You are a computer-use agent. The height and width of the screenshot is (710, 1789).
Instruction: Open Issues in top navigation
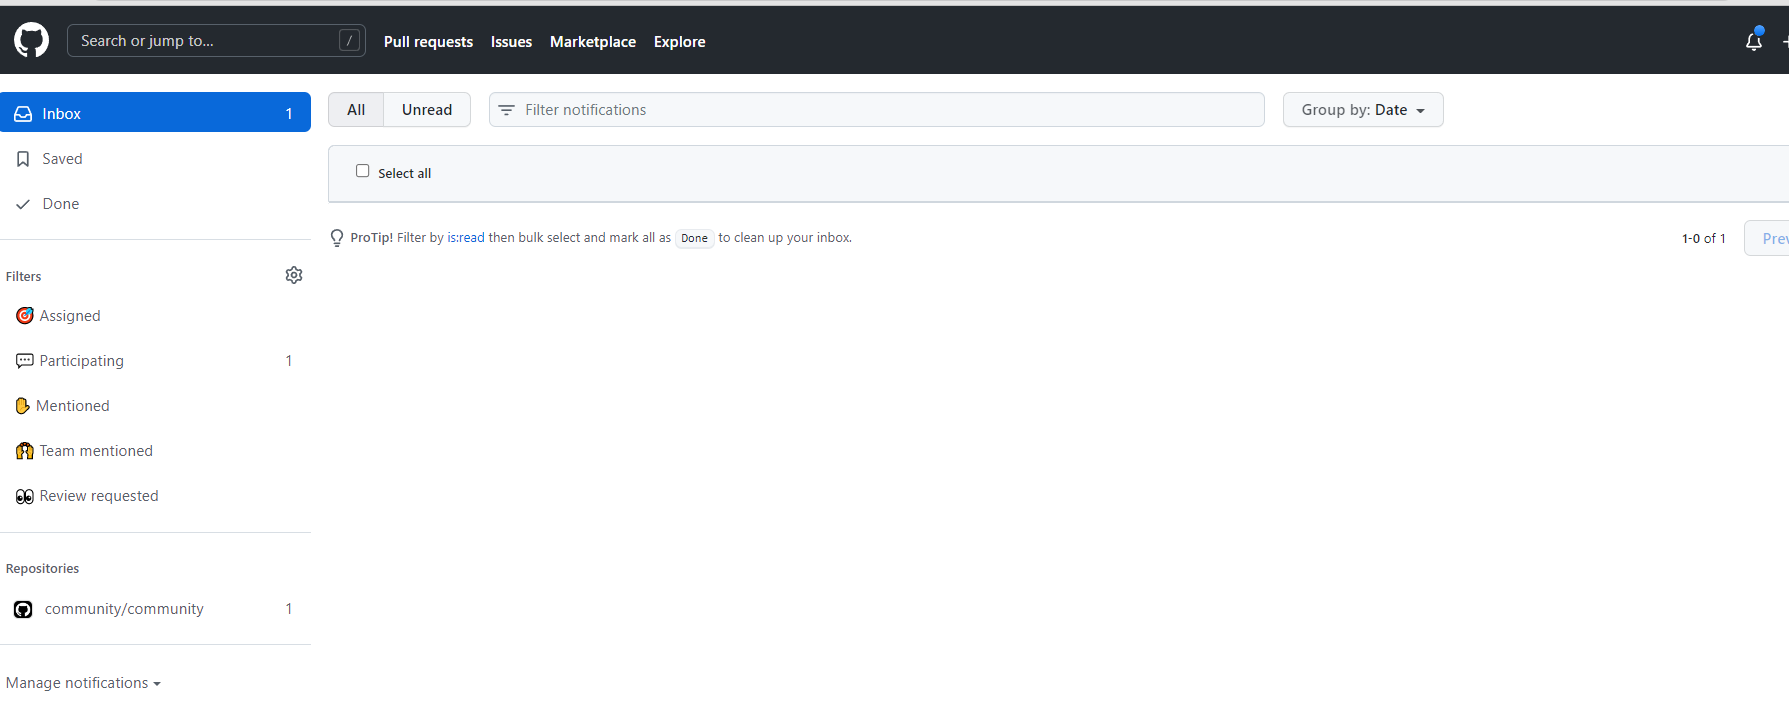pos(511,41)
